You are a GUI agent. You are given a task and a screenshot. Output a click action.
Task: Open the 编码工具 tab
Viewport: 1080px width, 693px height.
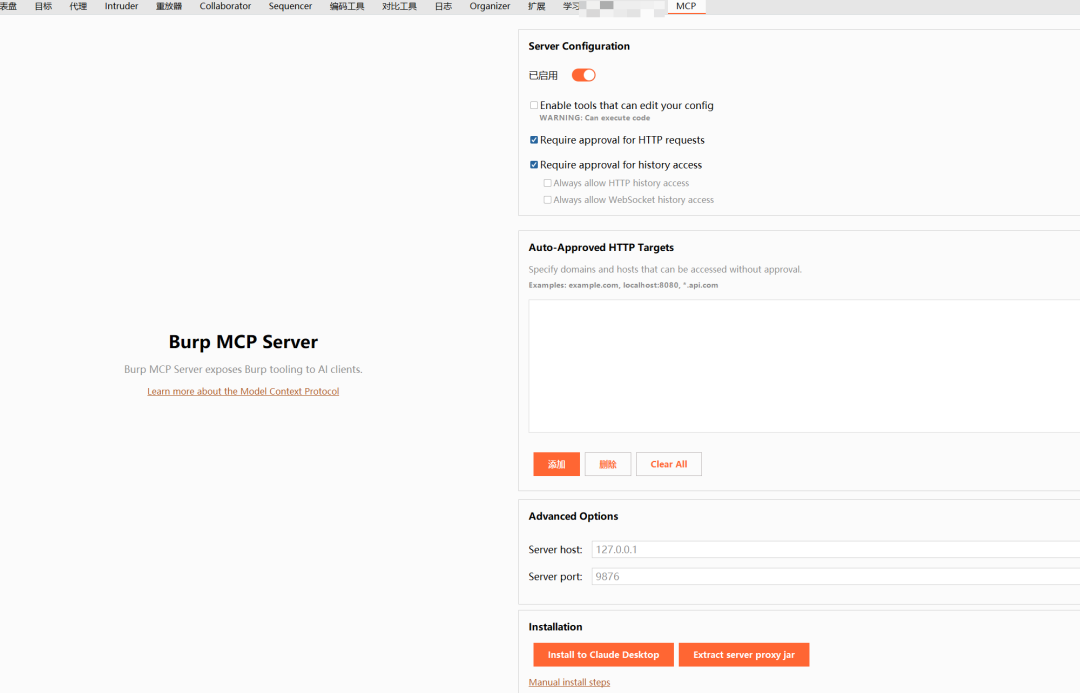(x=346, y=6)
